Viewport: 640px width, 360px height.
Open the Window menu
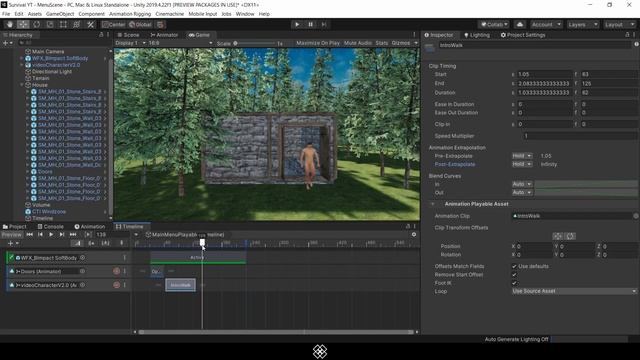(245, 14)
